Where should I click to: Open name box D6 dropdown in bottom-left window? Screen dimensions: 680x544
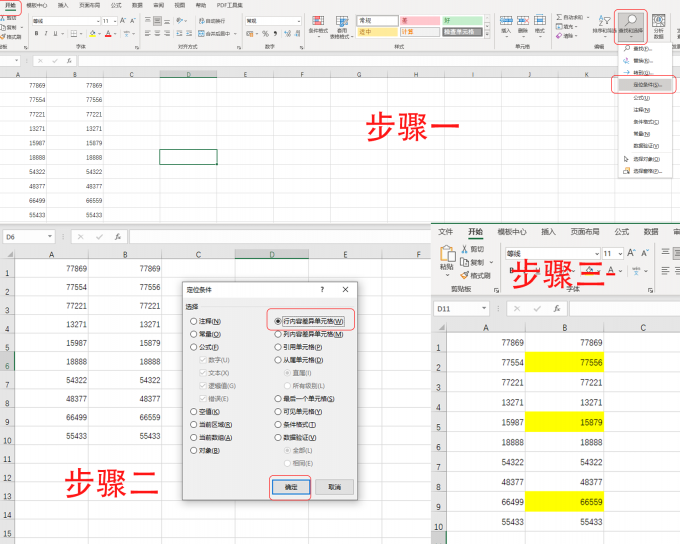pos(50,236)
